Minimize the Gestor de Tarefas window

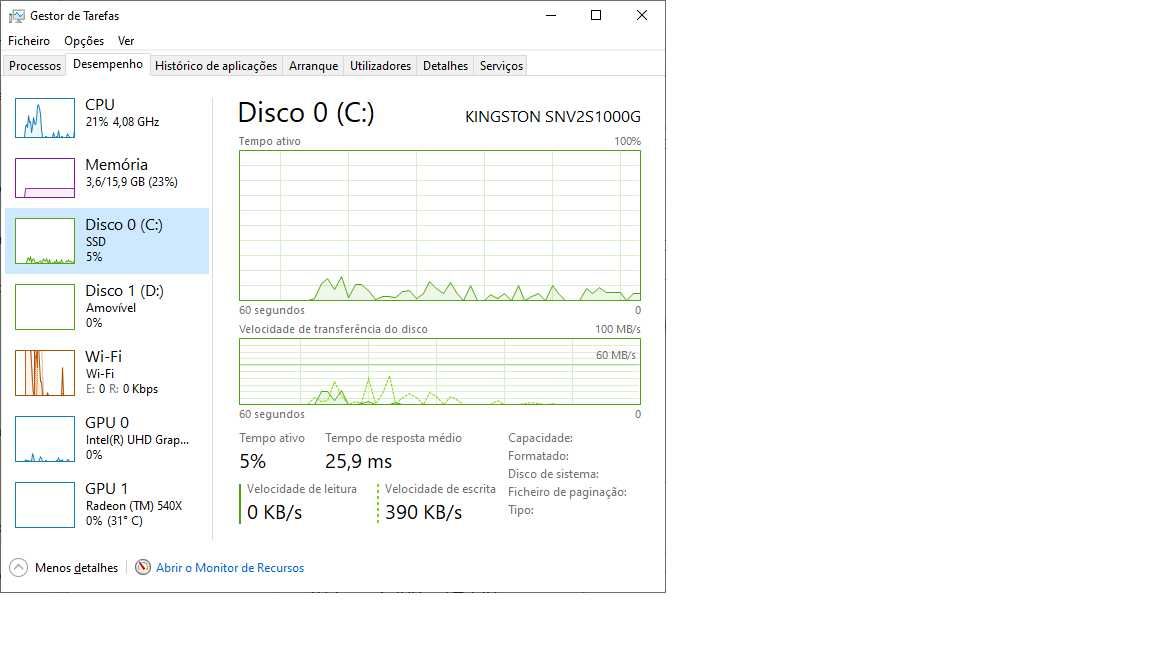pos(551,15)
